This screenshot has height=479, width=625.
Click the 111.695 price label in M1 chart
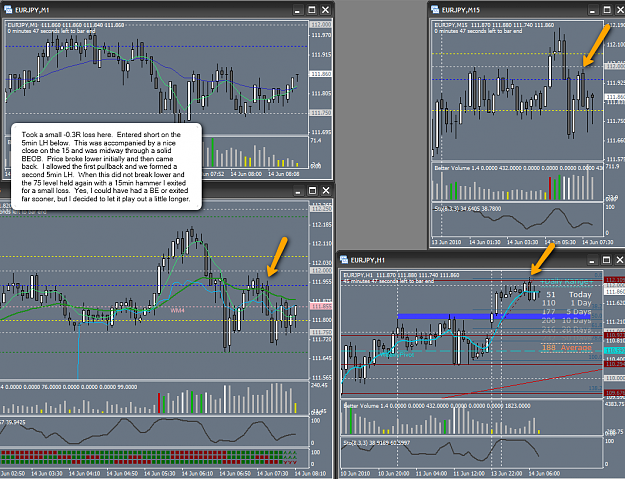(x=321, y=132)
